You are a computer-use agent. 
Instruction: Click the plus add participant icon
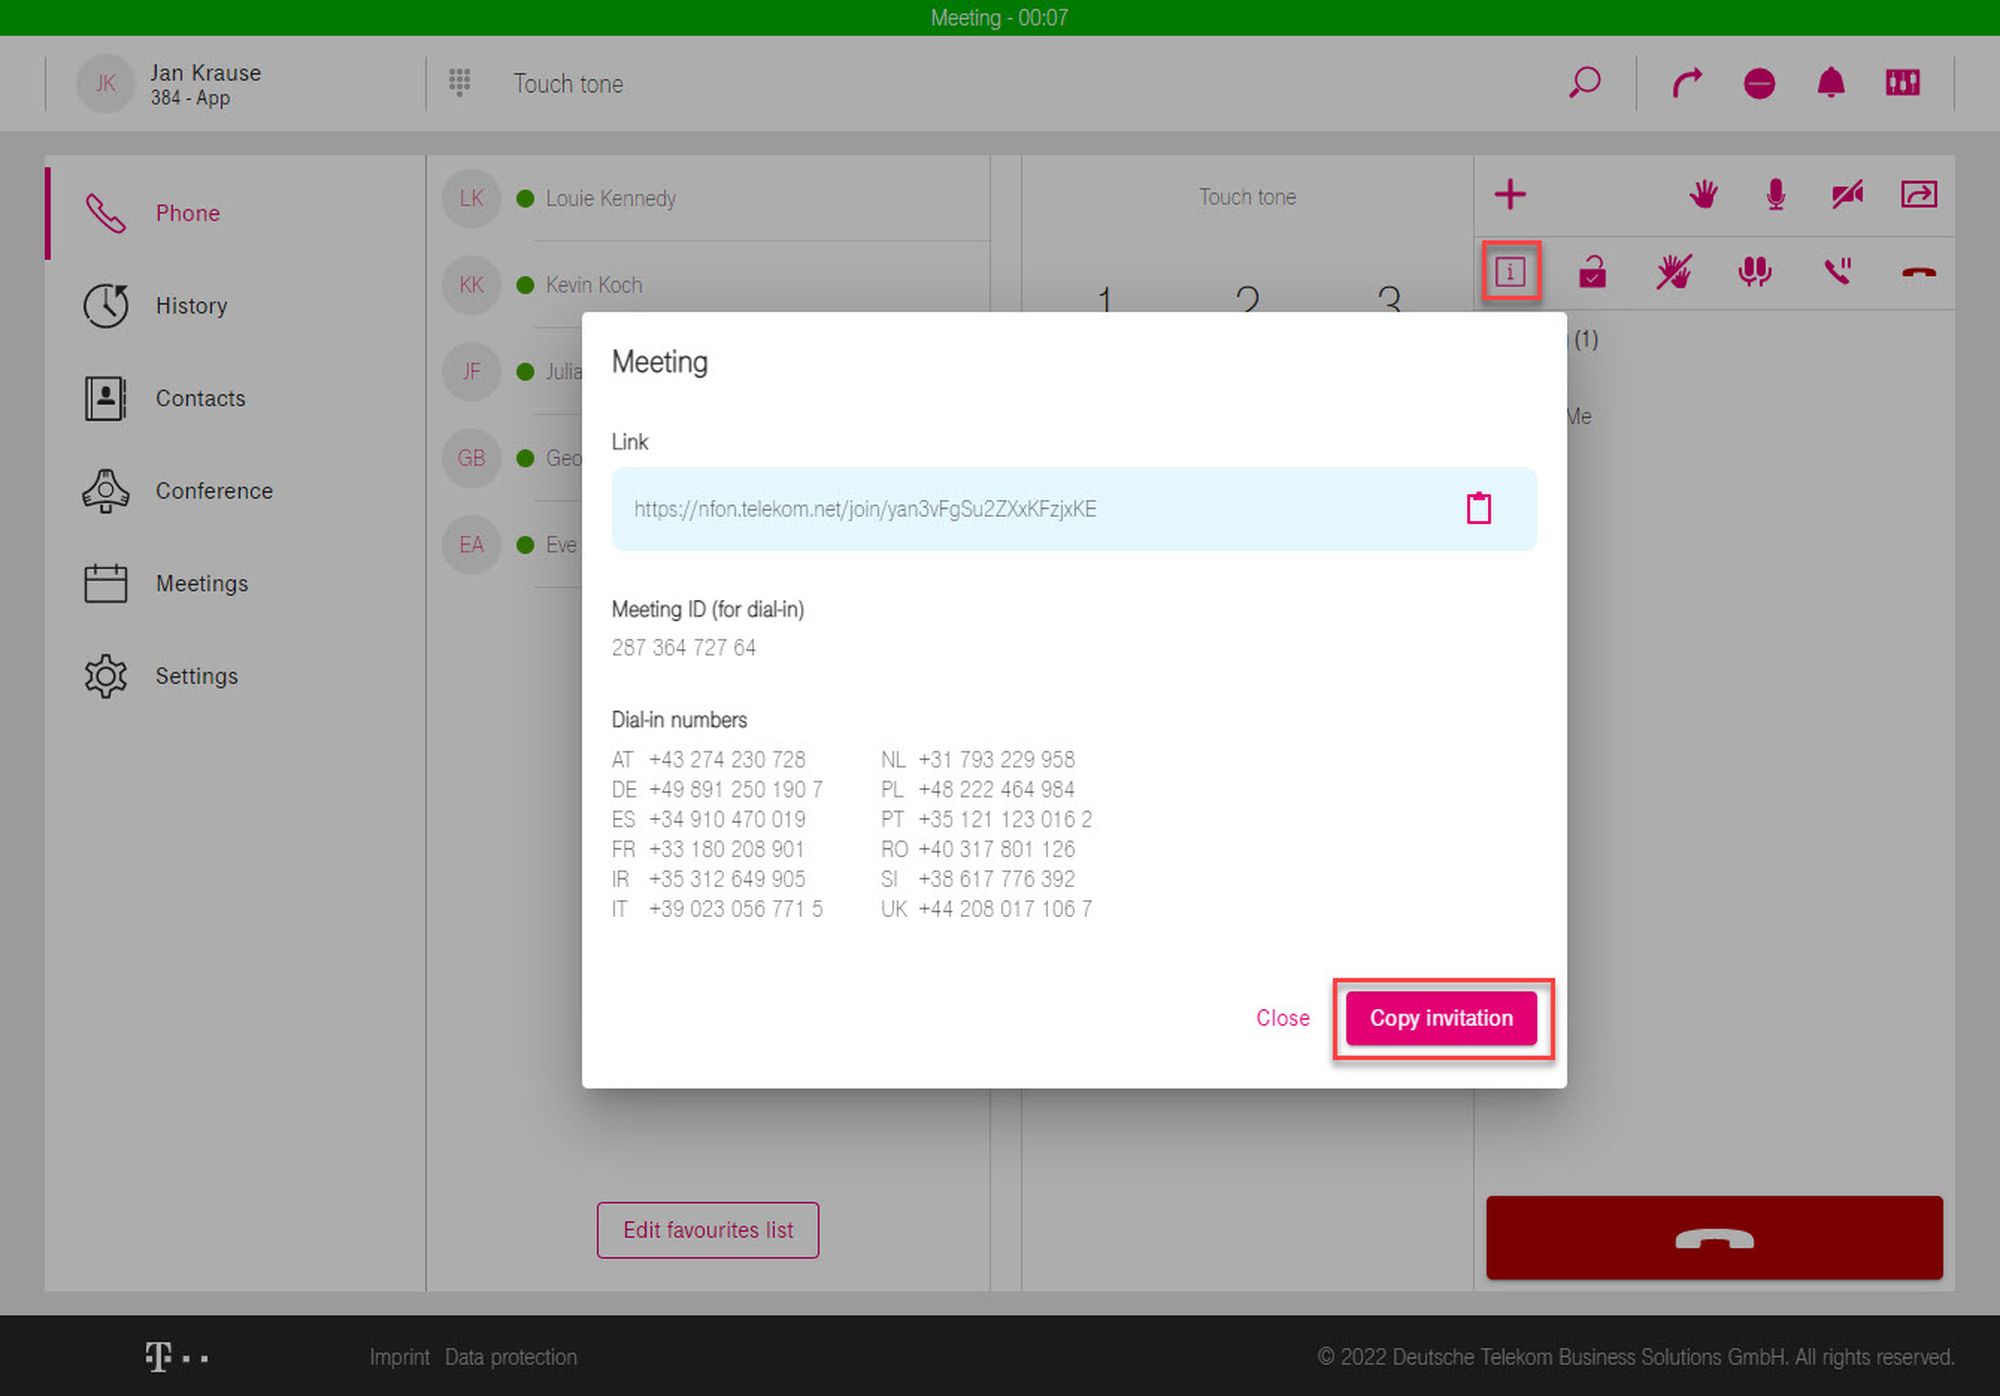point(1510,194)
